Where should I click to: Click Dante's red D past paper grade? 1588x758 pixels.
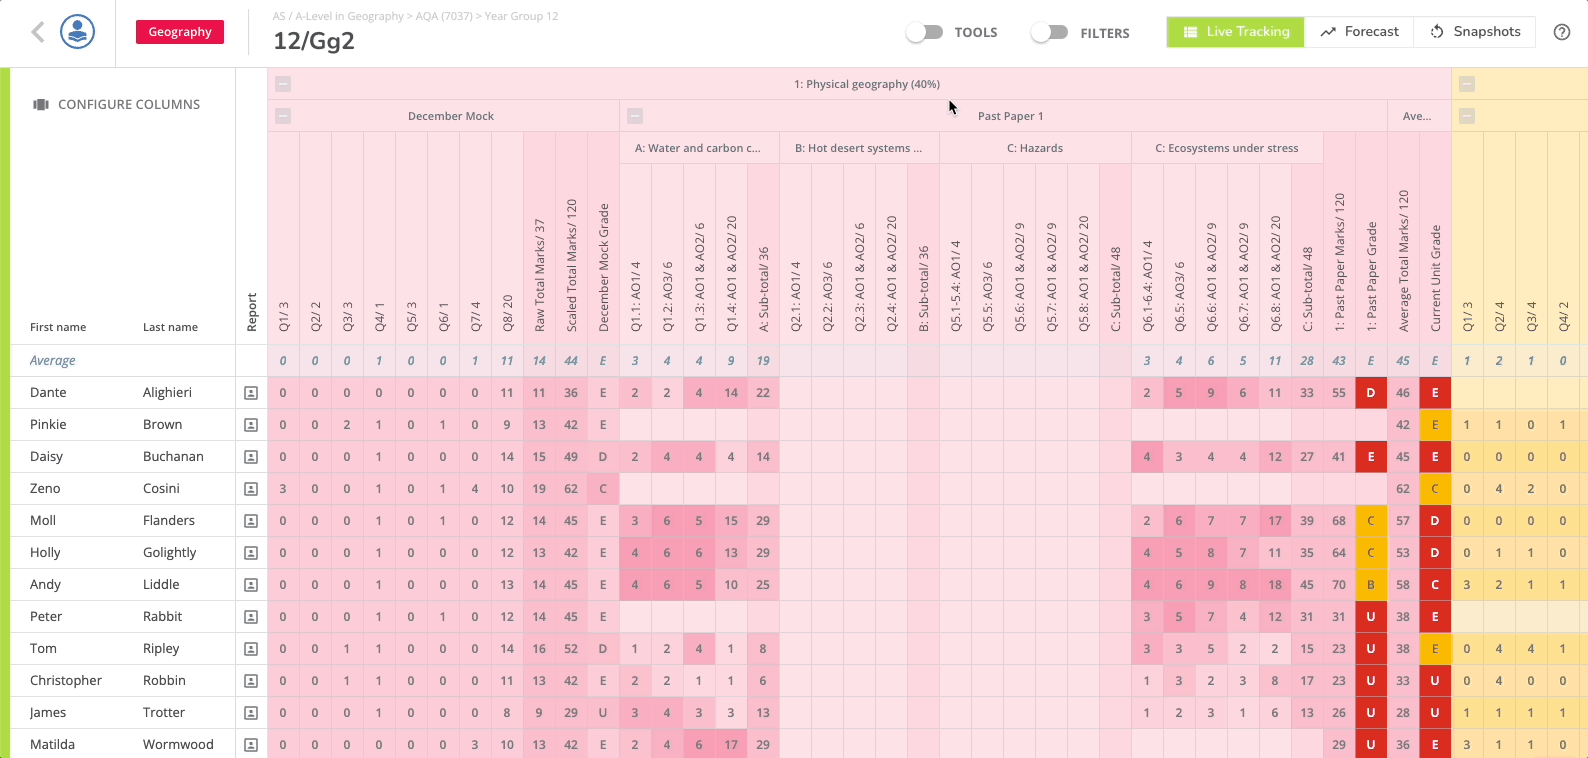[x=1371, y=393]
